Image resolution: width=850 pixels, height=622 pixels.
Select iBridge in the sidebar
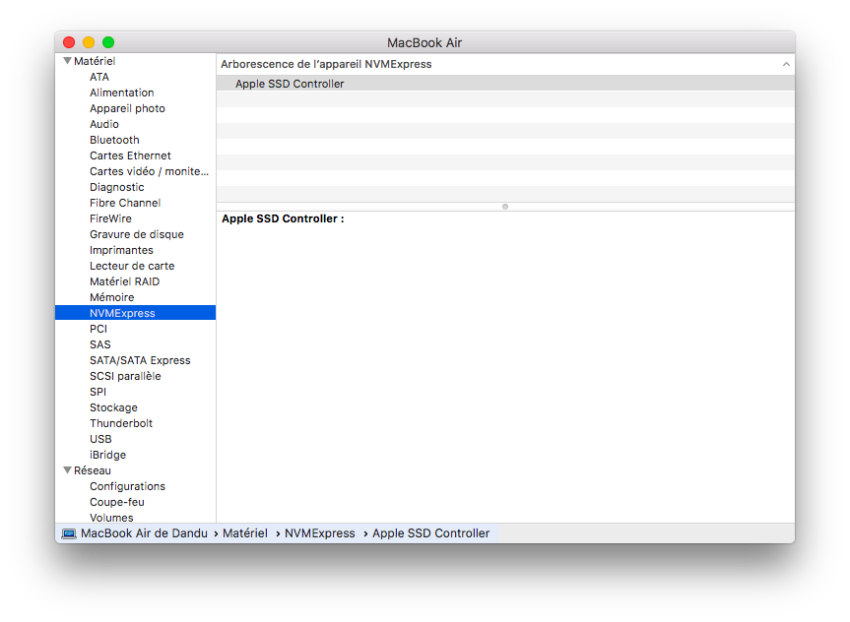coord(108,454)
